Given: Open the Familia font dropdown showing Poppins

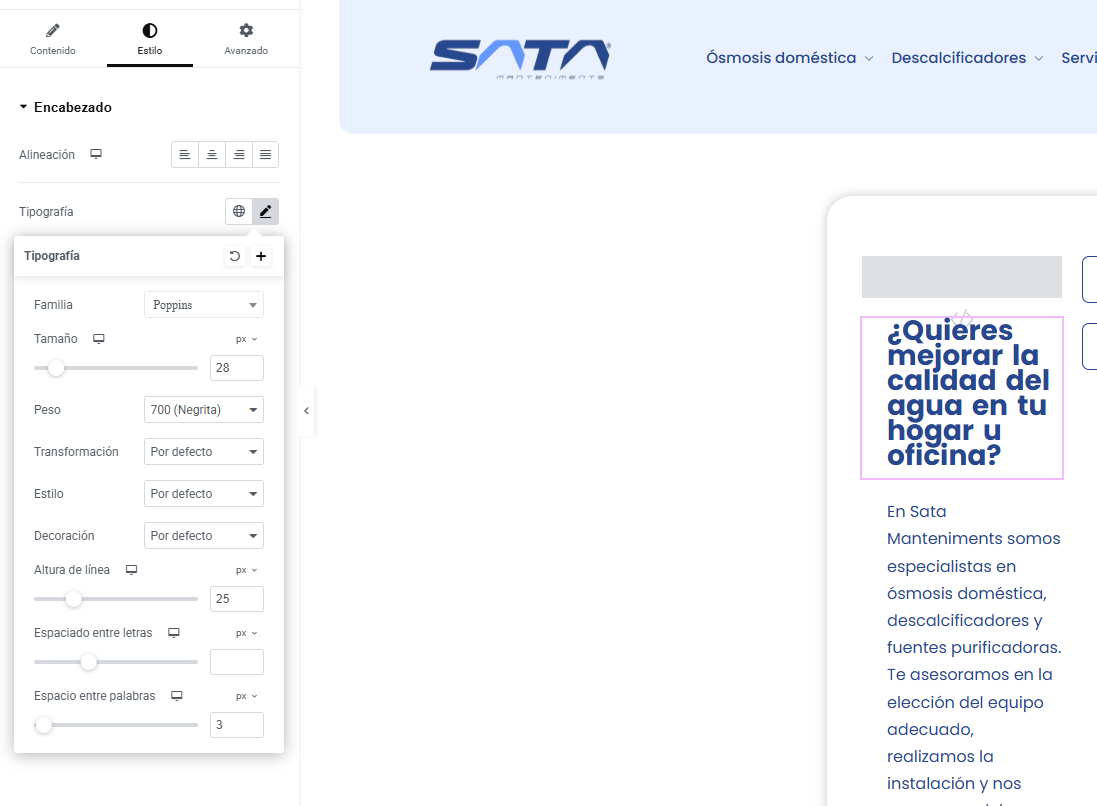Looking at the screenshot, I should pyautogui.click(x=204, y=305).
